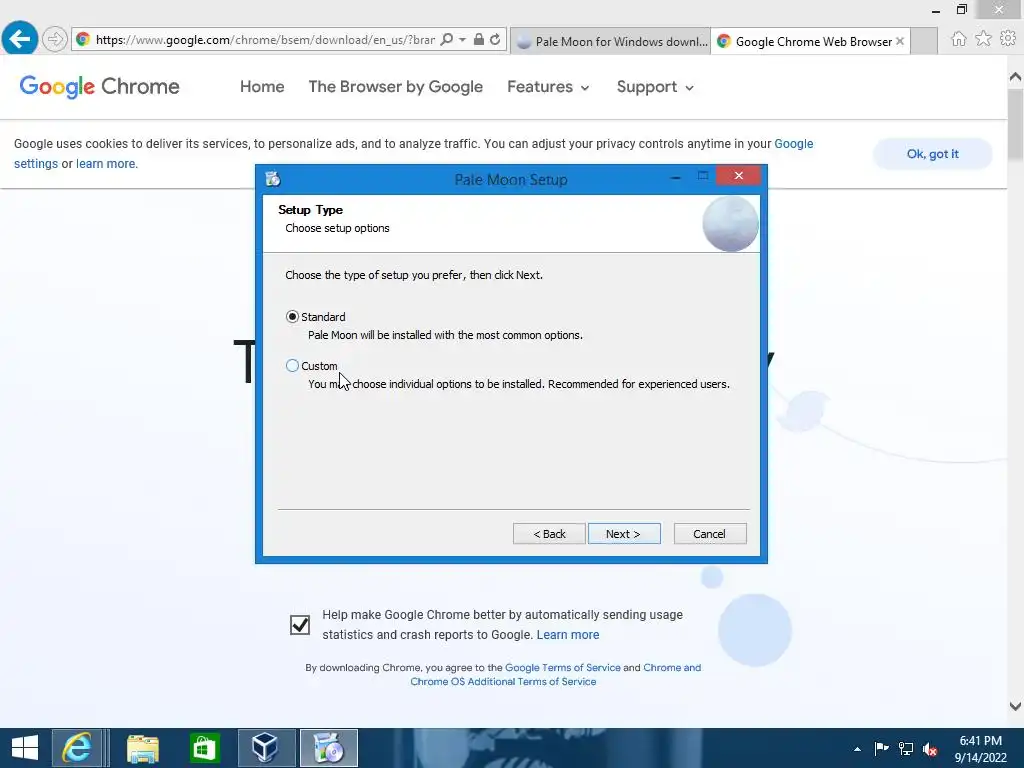Expand the Features dropdown menu
This screenshot has height=768, width=1024.
pos(548,87)
